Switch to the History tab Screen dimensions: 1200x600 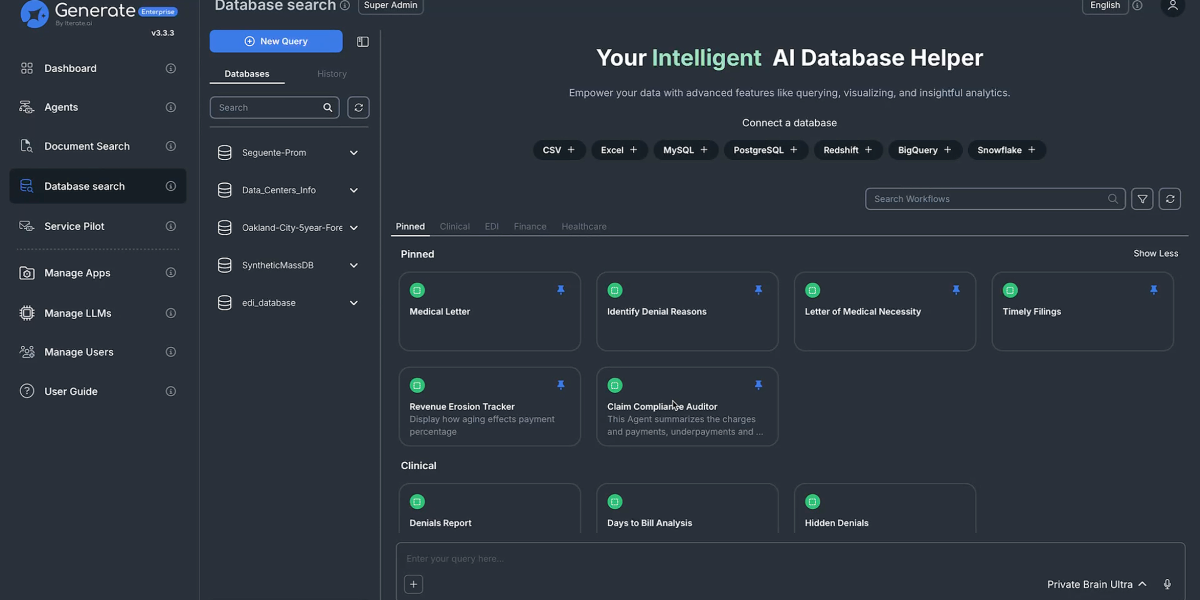tap(332, 73)
